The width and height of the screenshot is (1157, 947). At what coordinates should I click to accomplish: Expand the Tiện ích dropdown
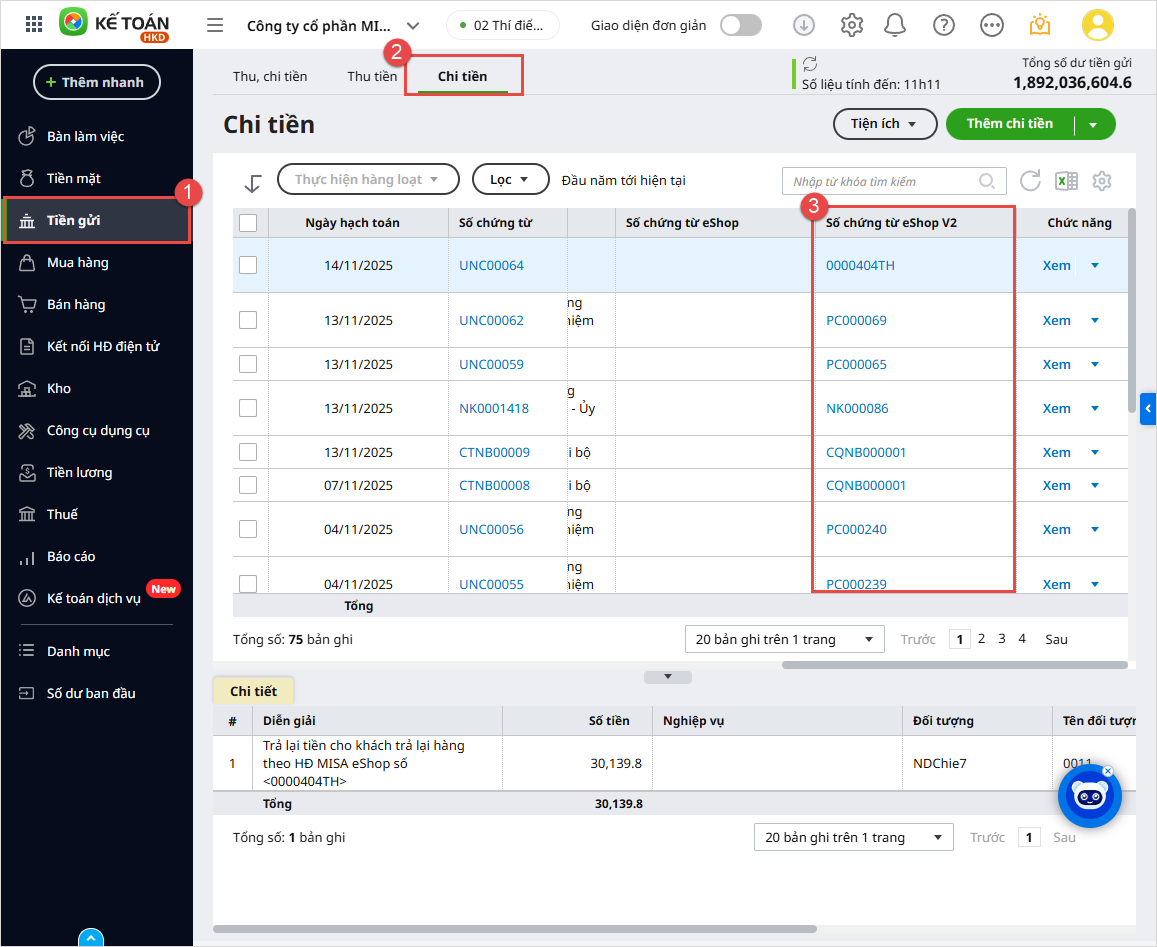pyautogui.click(x=884, y=124)
